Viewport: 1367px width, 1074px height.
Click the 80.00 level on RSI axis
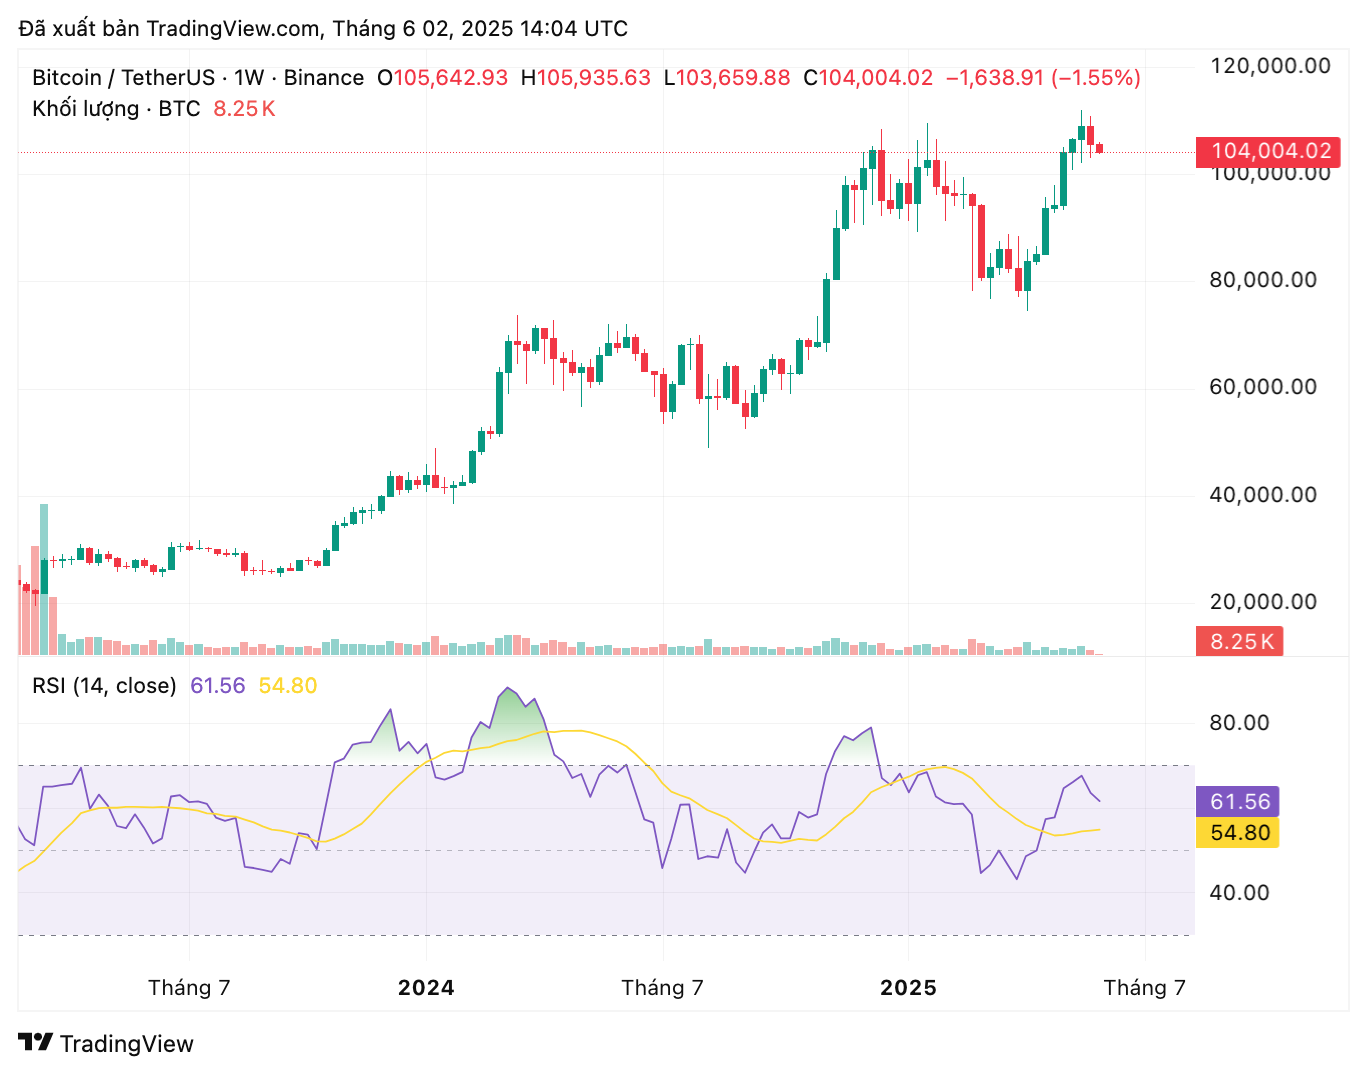[1239, 723]
